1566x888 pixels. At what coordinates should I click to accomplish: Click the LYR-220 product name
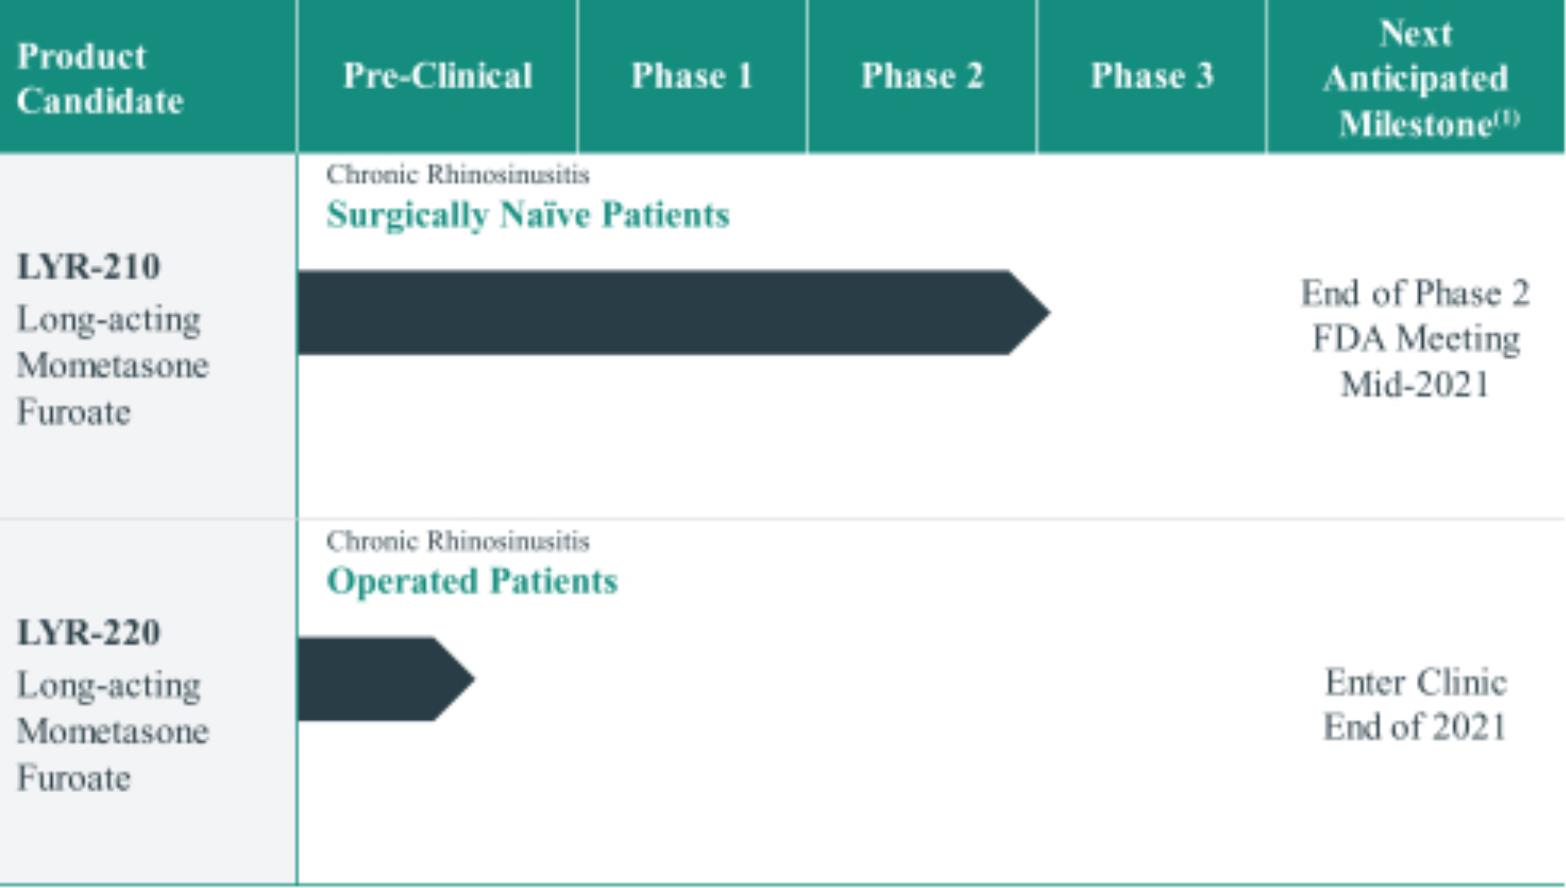point(89,633)
